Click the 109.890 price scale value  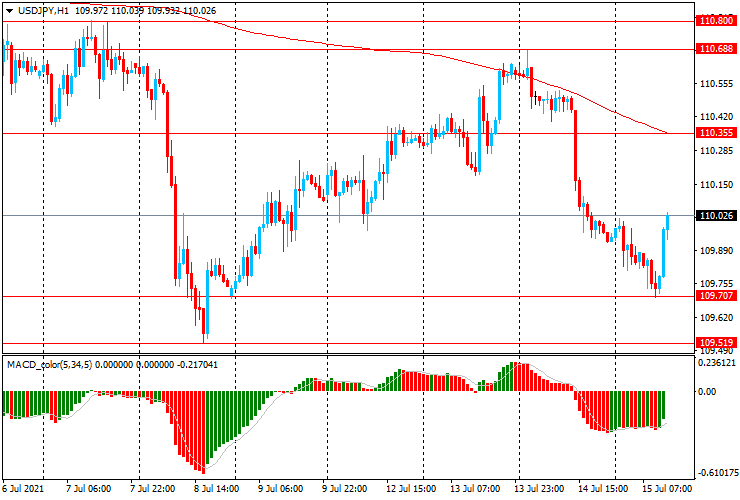pos(716,250)
